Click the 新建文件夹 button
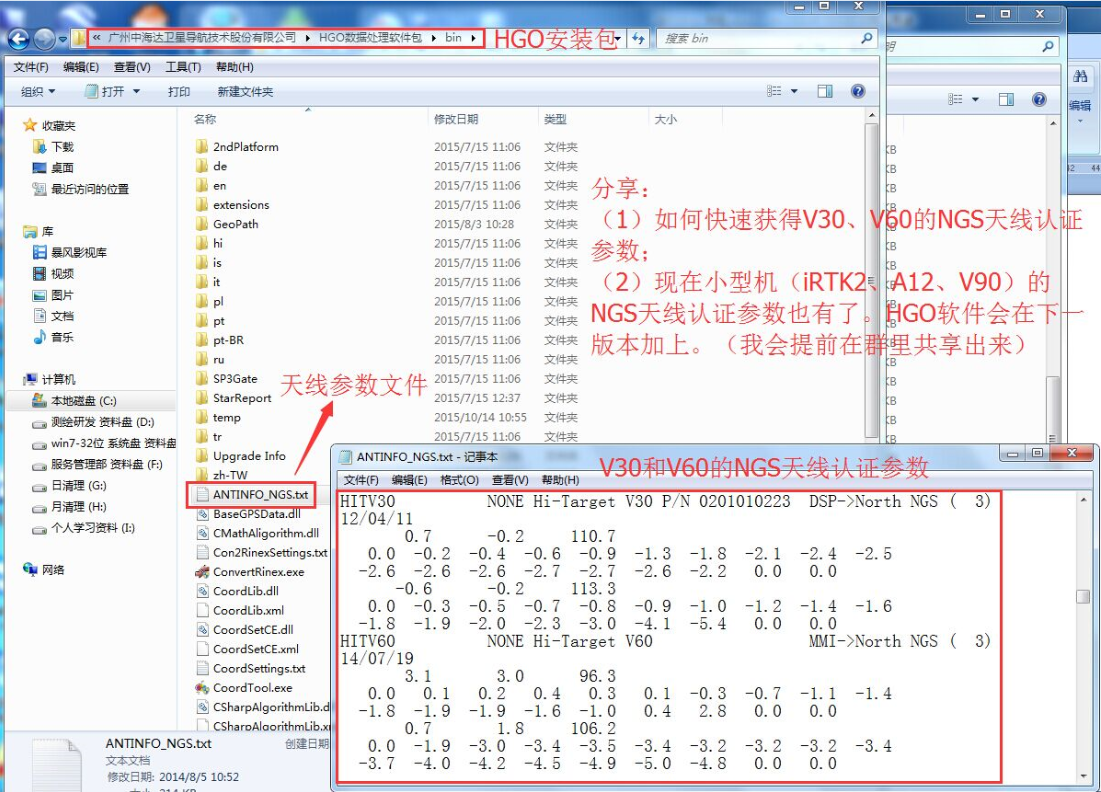The width and height of the screenshot is (1101, 792). [245, 91]
